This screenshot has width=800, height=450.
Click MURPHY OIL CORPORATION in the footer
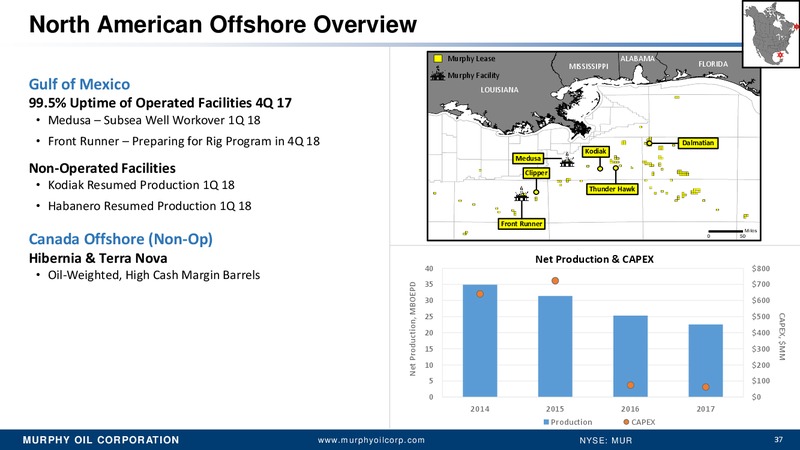(x=101, y=440)
